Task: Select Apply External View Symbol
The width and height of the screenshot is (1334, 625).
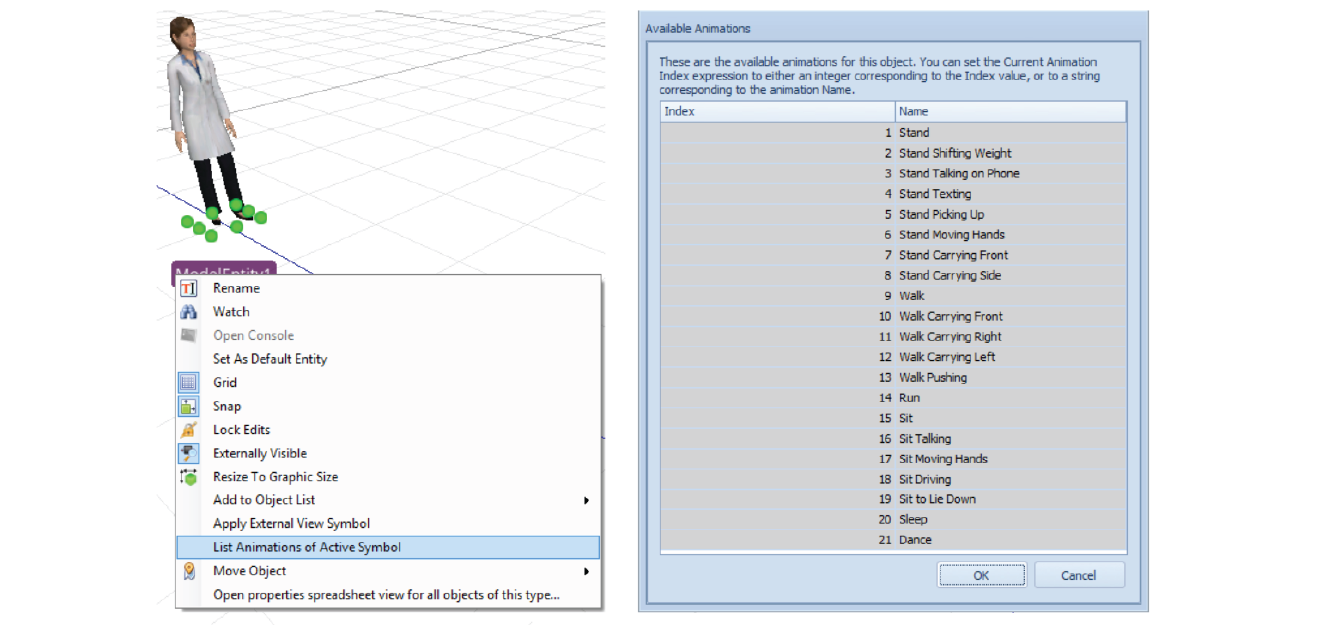Action: pyautogui.click(x=291, y=524)
